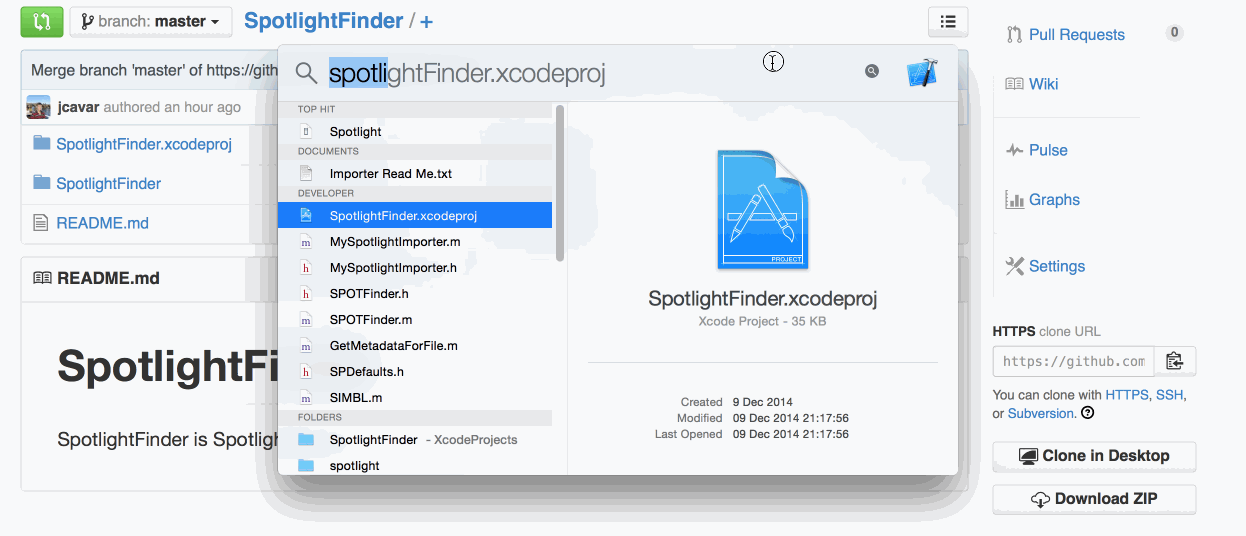Screen dimensions: 1246x536
Task: Click the Spotlight magnifying glass icon
Action: pos(306,72)
